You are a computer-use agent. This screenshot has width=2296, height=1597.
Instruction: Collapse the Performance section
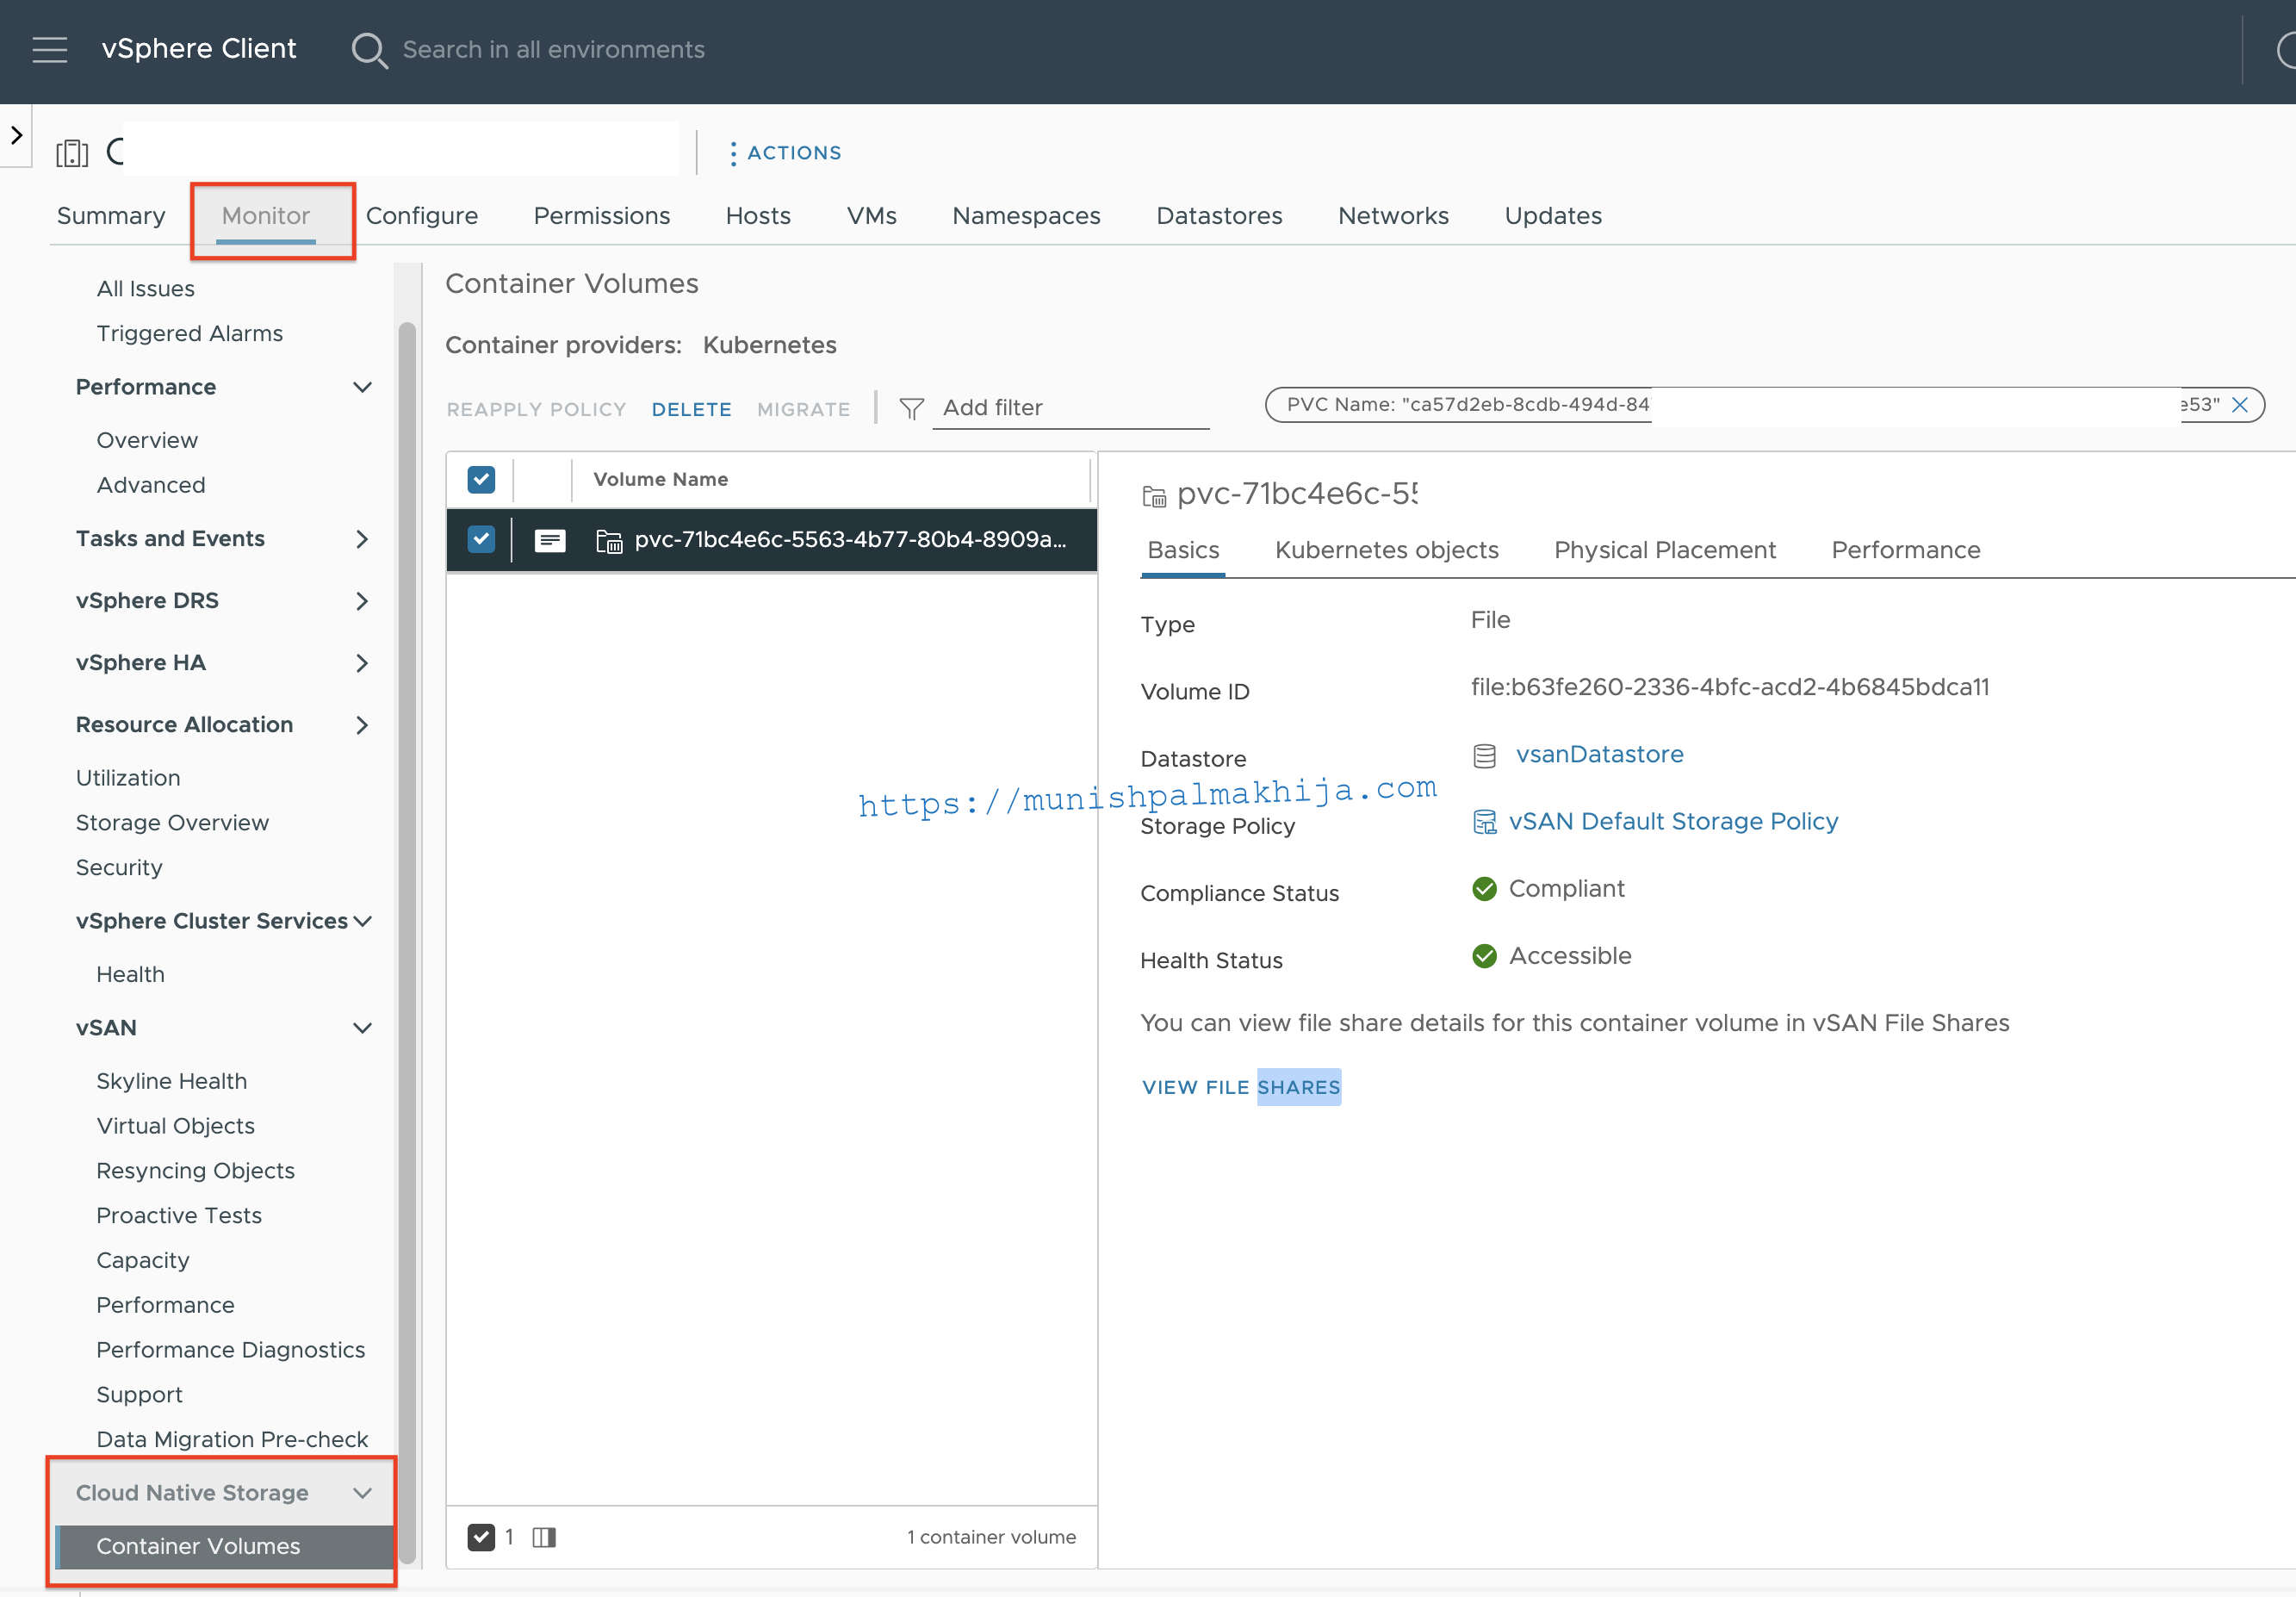point(362,387)
